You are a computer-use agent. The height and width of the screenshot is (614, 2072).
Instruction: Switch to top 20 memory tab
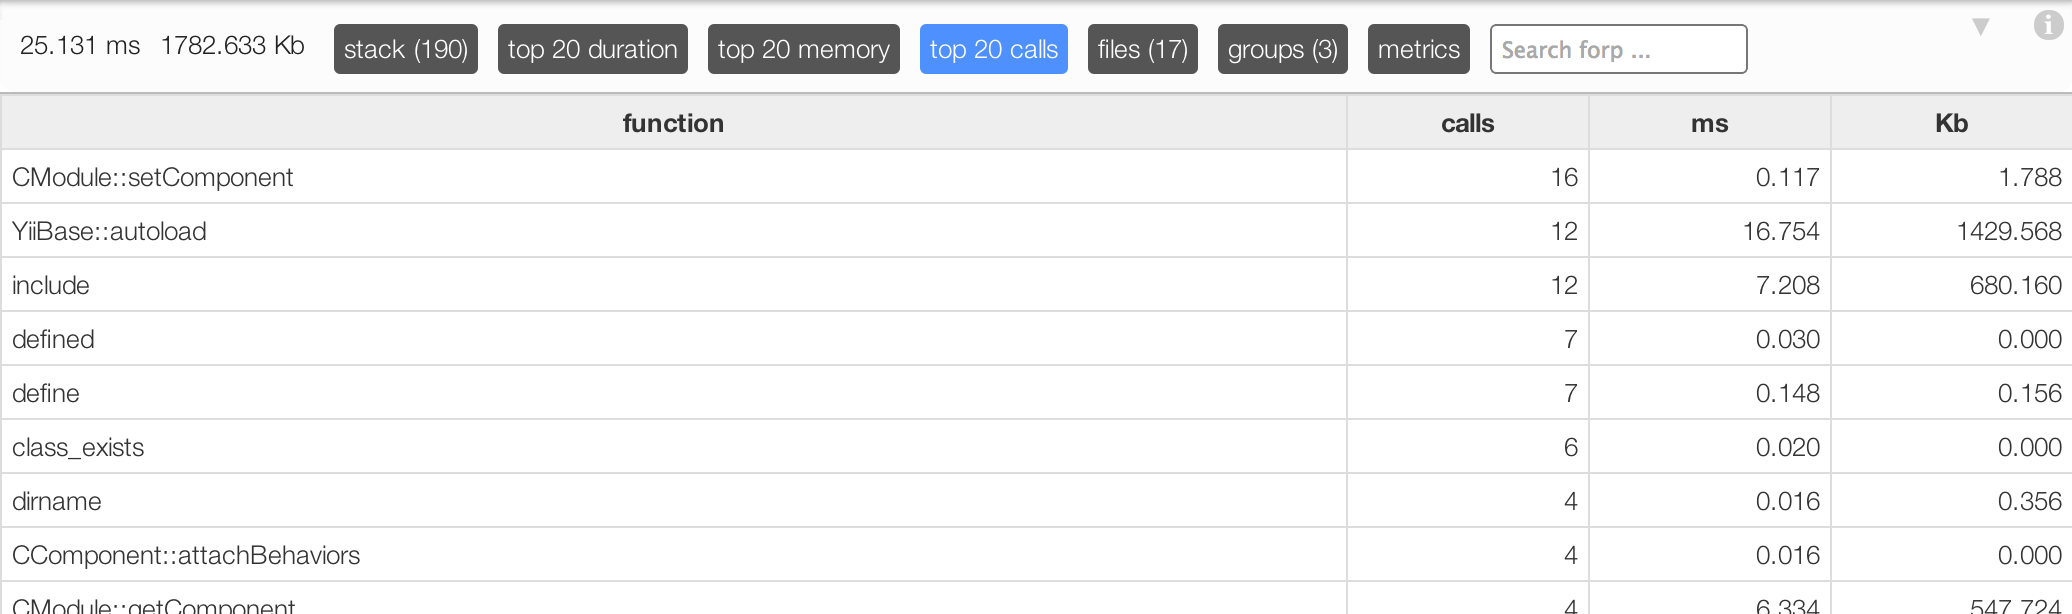(x=804, y=49)
